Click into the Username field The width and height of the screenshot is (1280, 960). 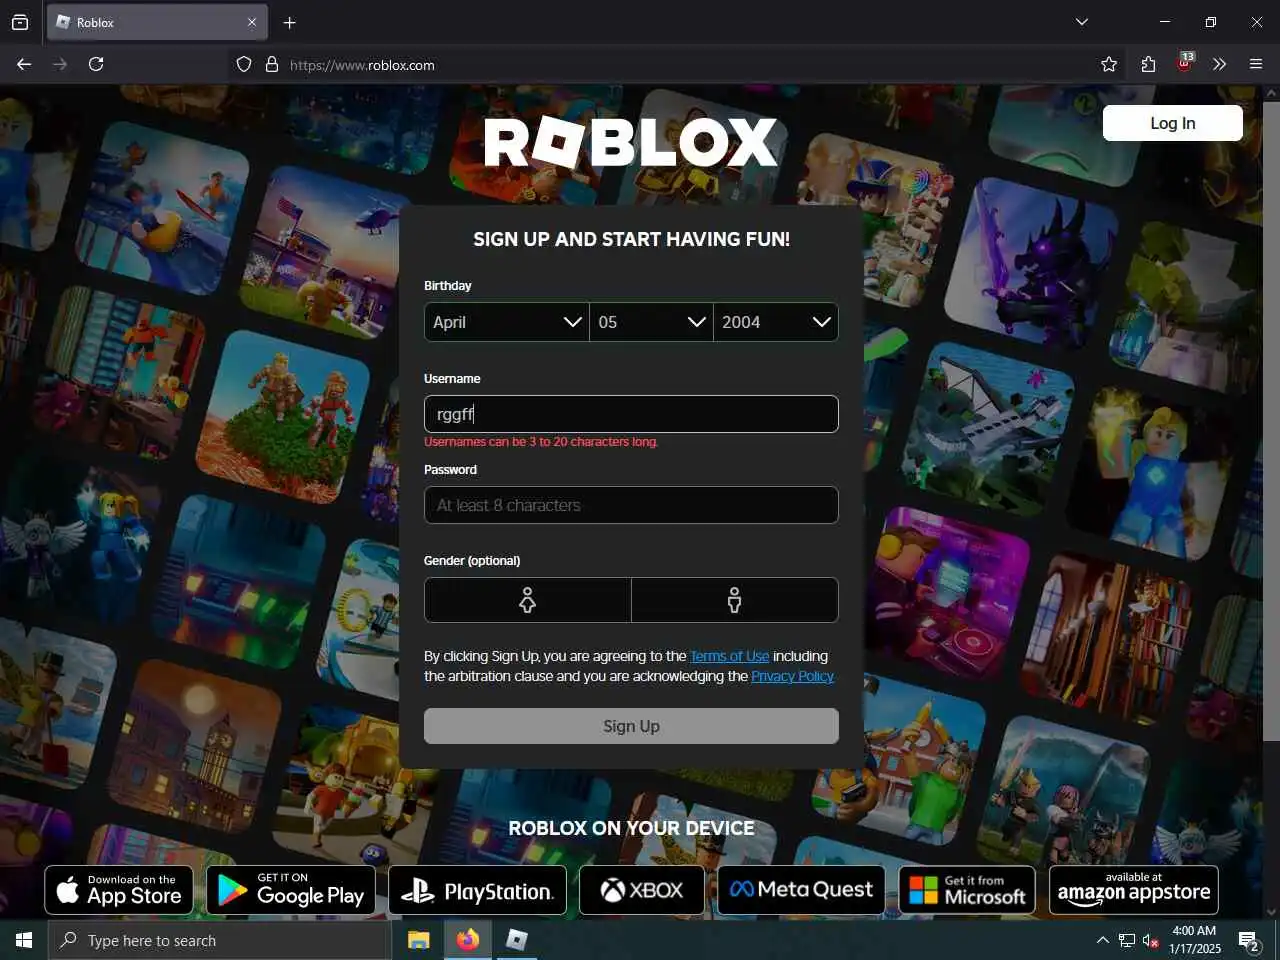click(x=631, y=414)
